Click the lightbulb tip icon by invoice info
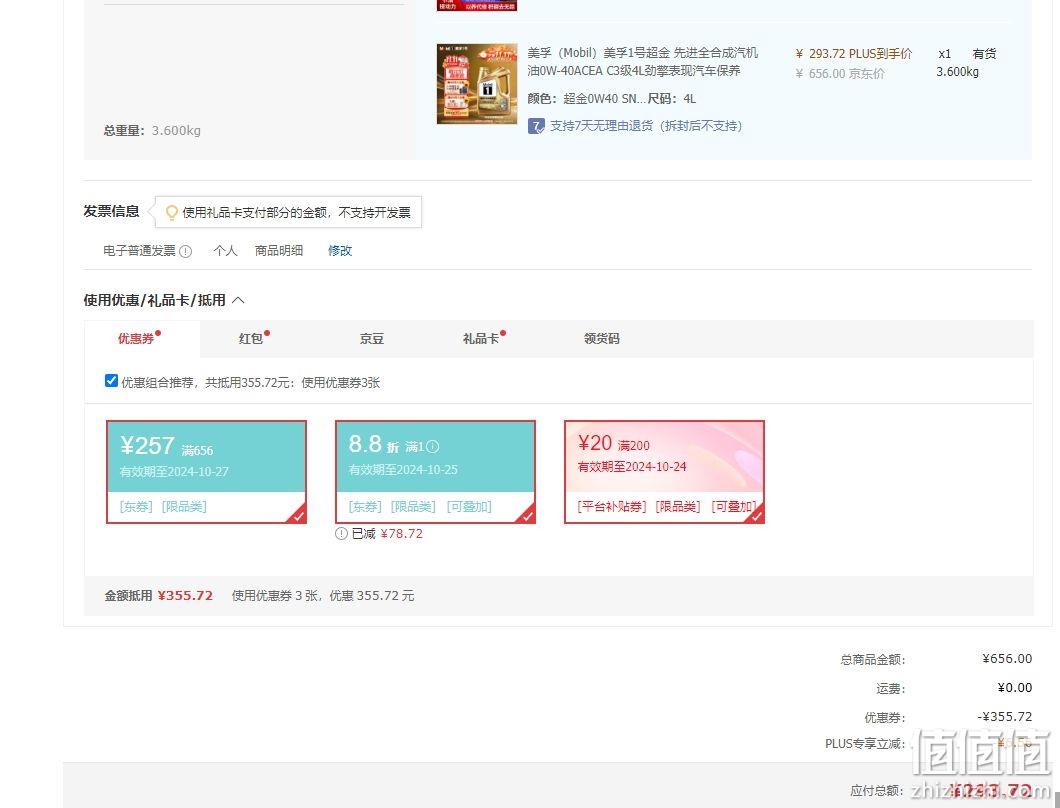Screen dimensions: 1060x808 (x=172, y=212)
